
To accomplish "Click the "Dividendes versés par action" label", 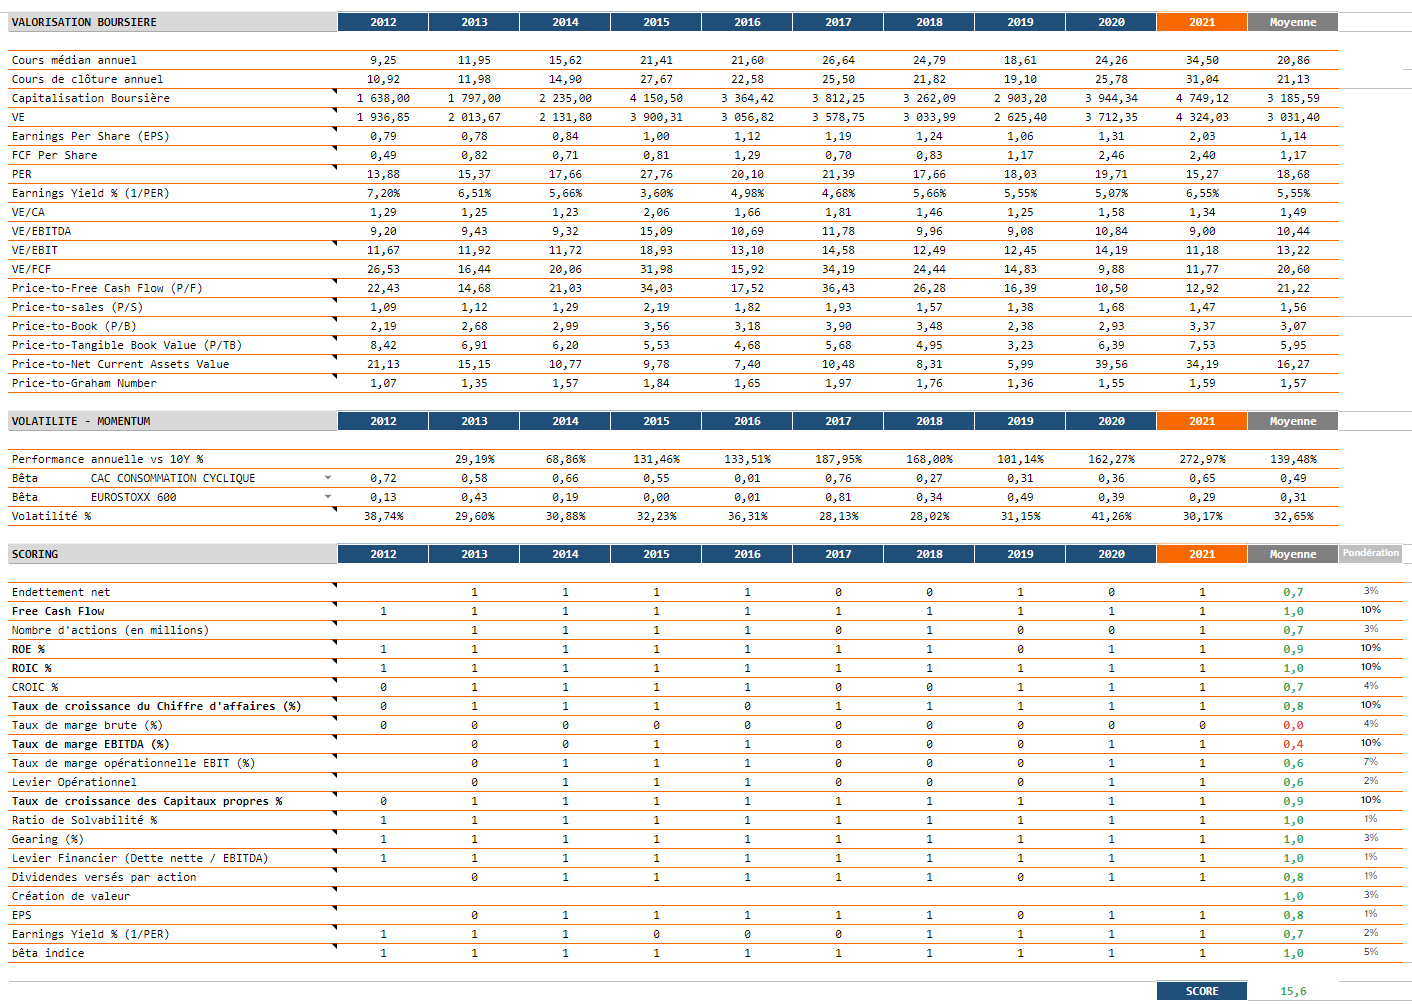I will 104,877.
